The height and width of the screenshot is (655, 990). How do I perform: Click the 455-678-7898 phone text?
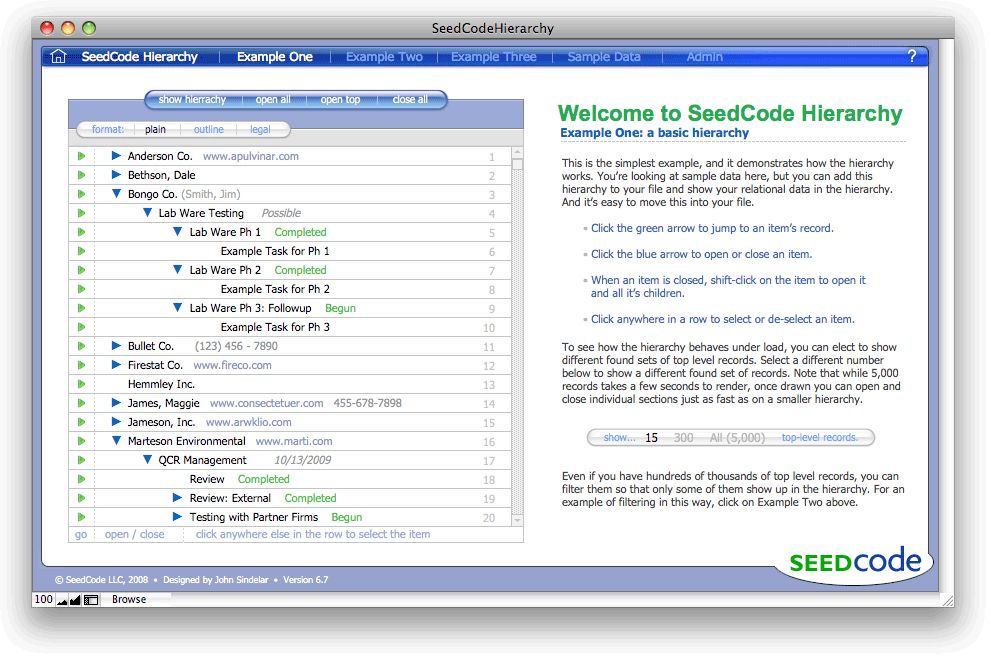point(367,403)
